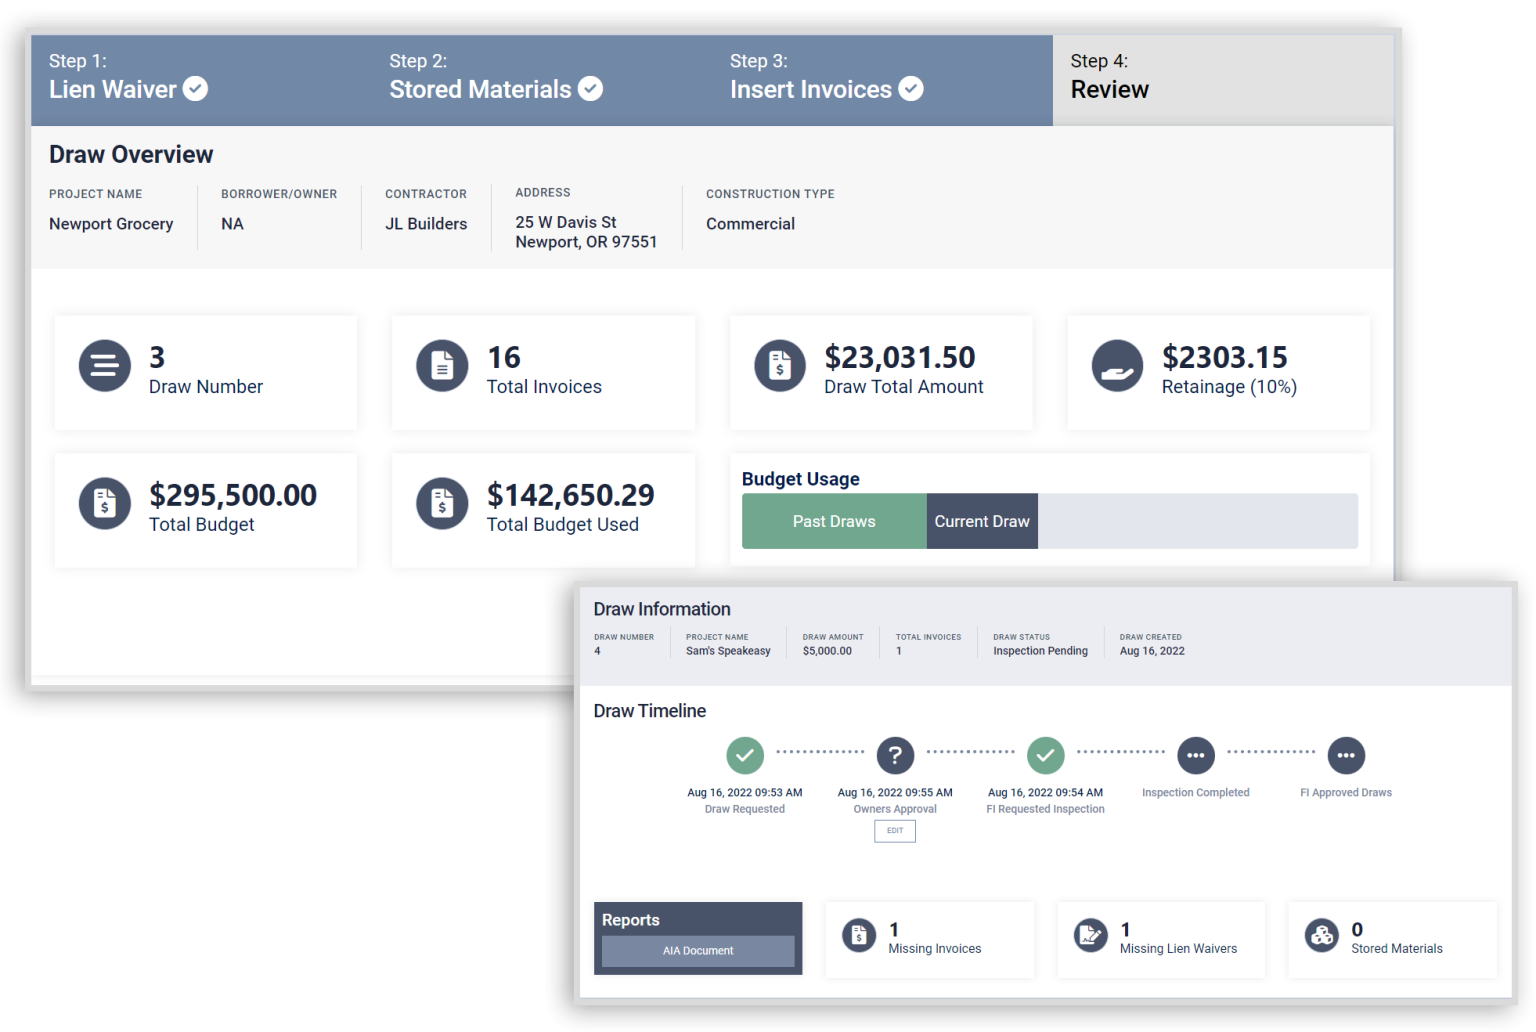Select the Draw Number list icon
The width and height of the screenshot is (1536, 1032).
click(x=104, y=366)
